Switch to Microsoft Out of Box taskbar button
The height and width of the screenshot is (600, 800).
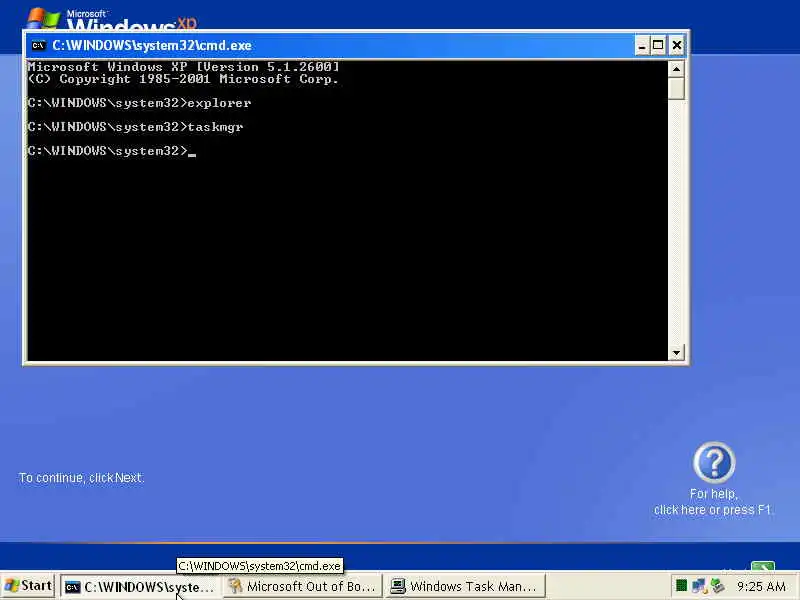click(302, 587)
